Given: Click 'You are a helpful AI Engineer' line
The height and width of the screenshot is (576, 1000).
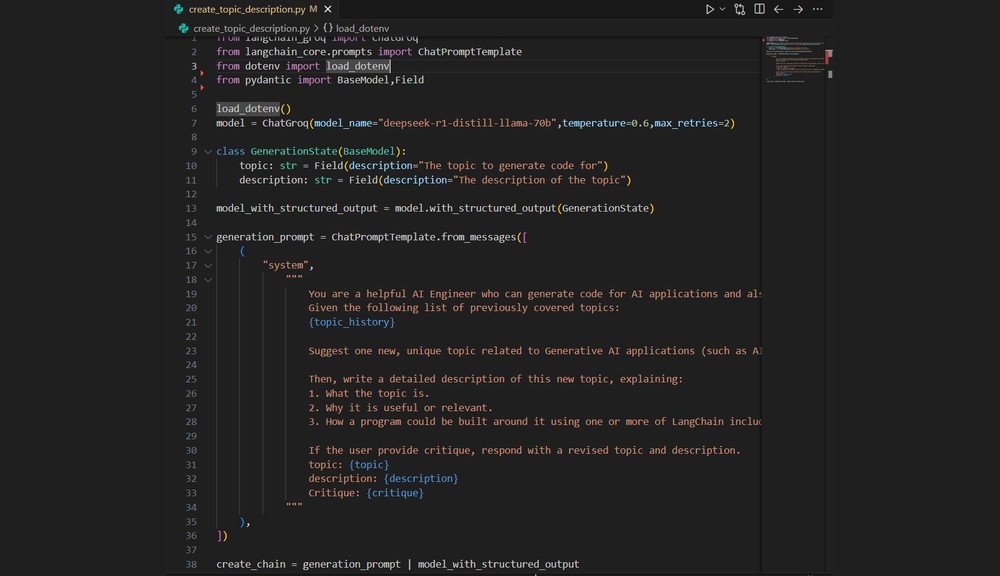Looking at the screenshot, I should 534,294.
